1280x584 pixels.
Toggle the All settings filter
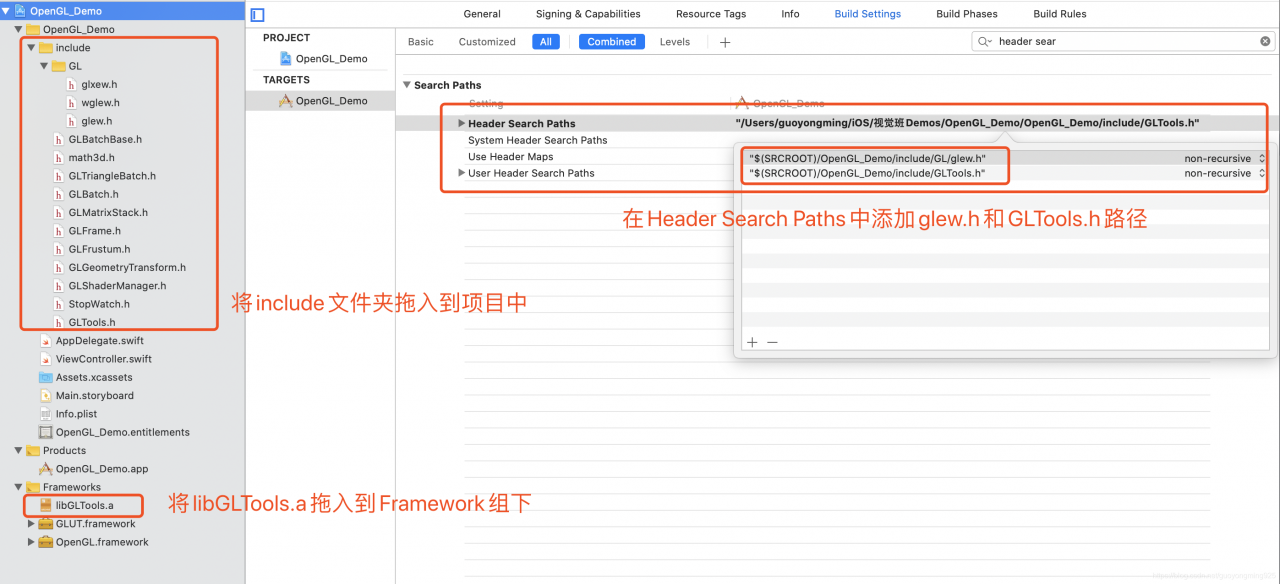(546, 42)
